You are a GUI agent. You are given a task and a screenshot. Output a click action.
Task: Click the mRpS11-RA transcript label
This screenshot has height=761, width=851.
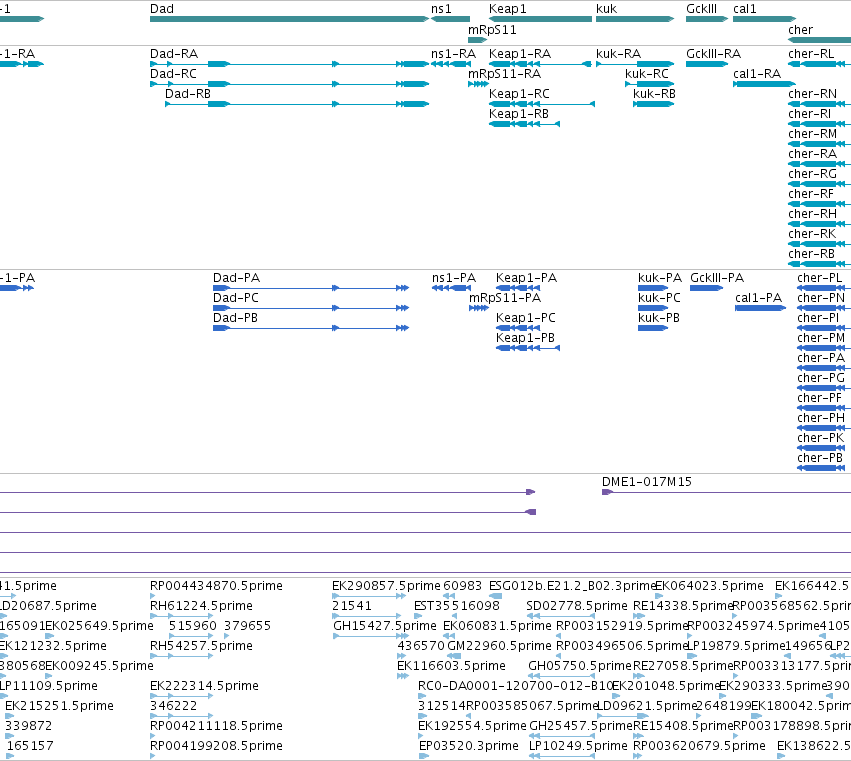(x=505, y=74)
